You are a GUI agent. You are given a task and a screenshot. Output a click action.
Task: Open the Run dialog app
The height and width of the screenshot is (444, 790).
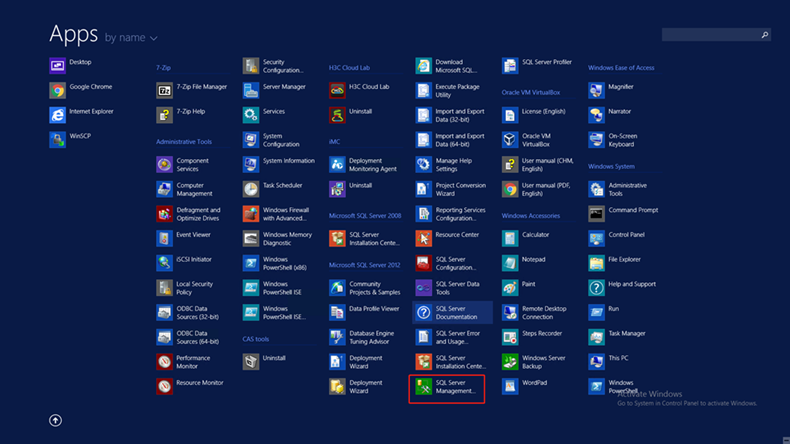point(604,312)
